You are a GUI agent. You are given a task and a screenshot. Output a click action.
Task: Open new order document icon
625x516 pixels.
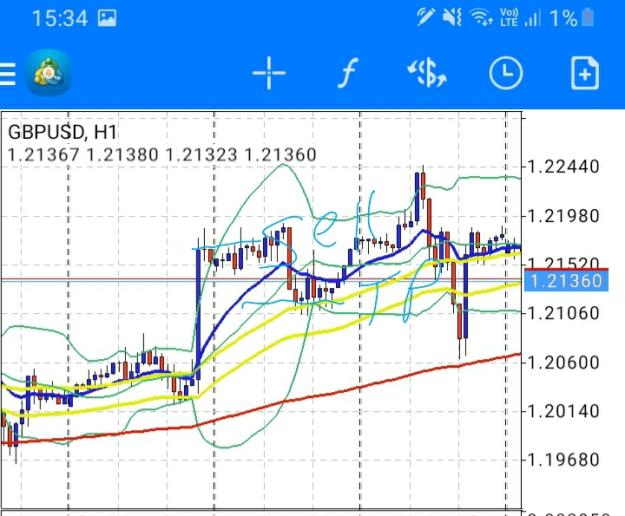[585, 73]
